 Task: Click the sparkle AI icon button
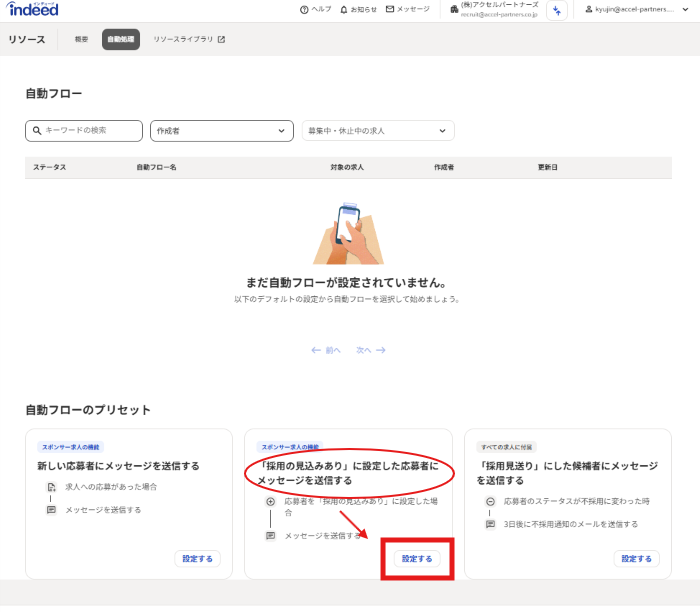click(x=557, y=10)
